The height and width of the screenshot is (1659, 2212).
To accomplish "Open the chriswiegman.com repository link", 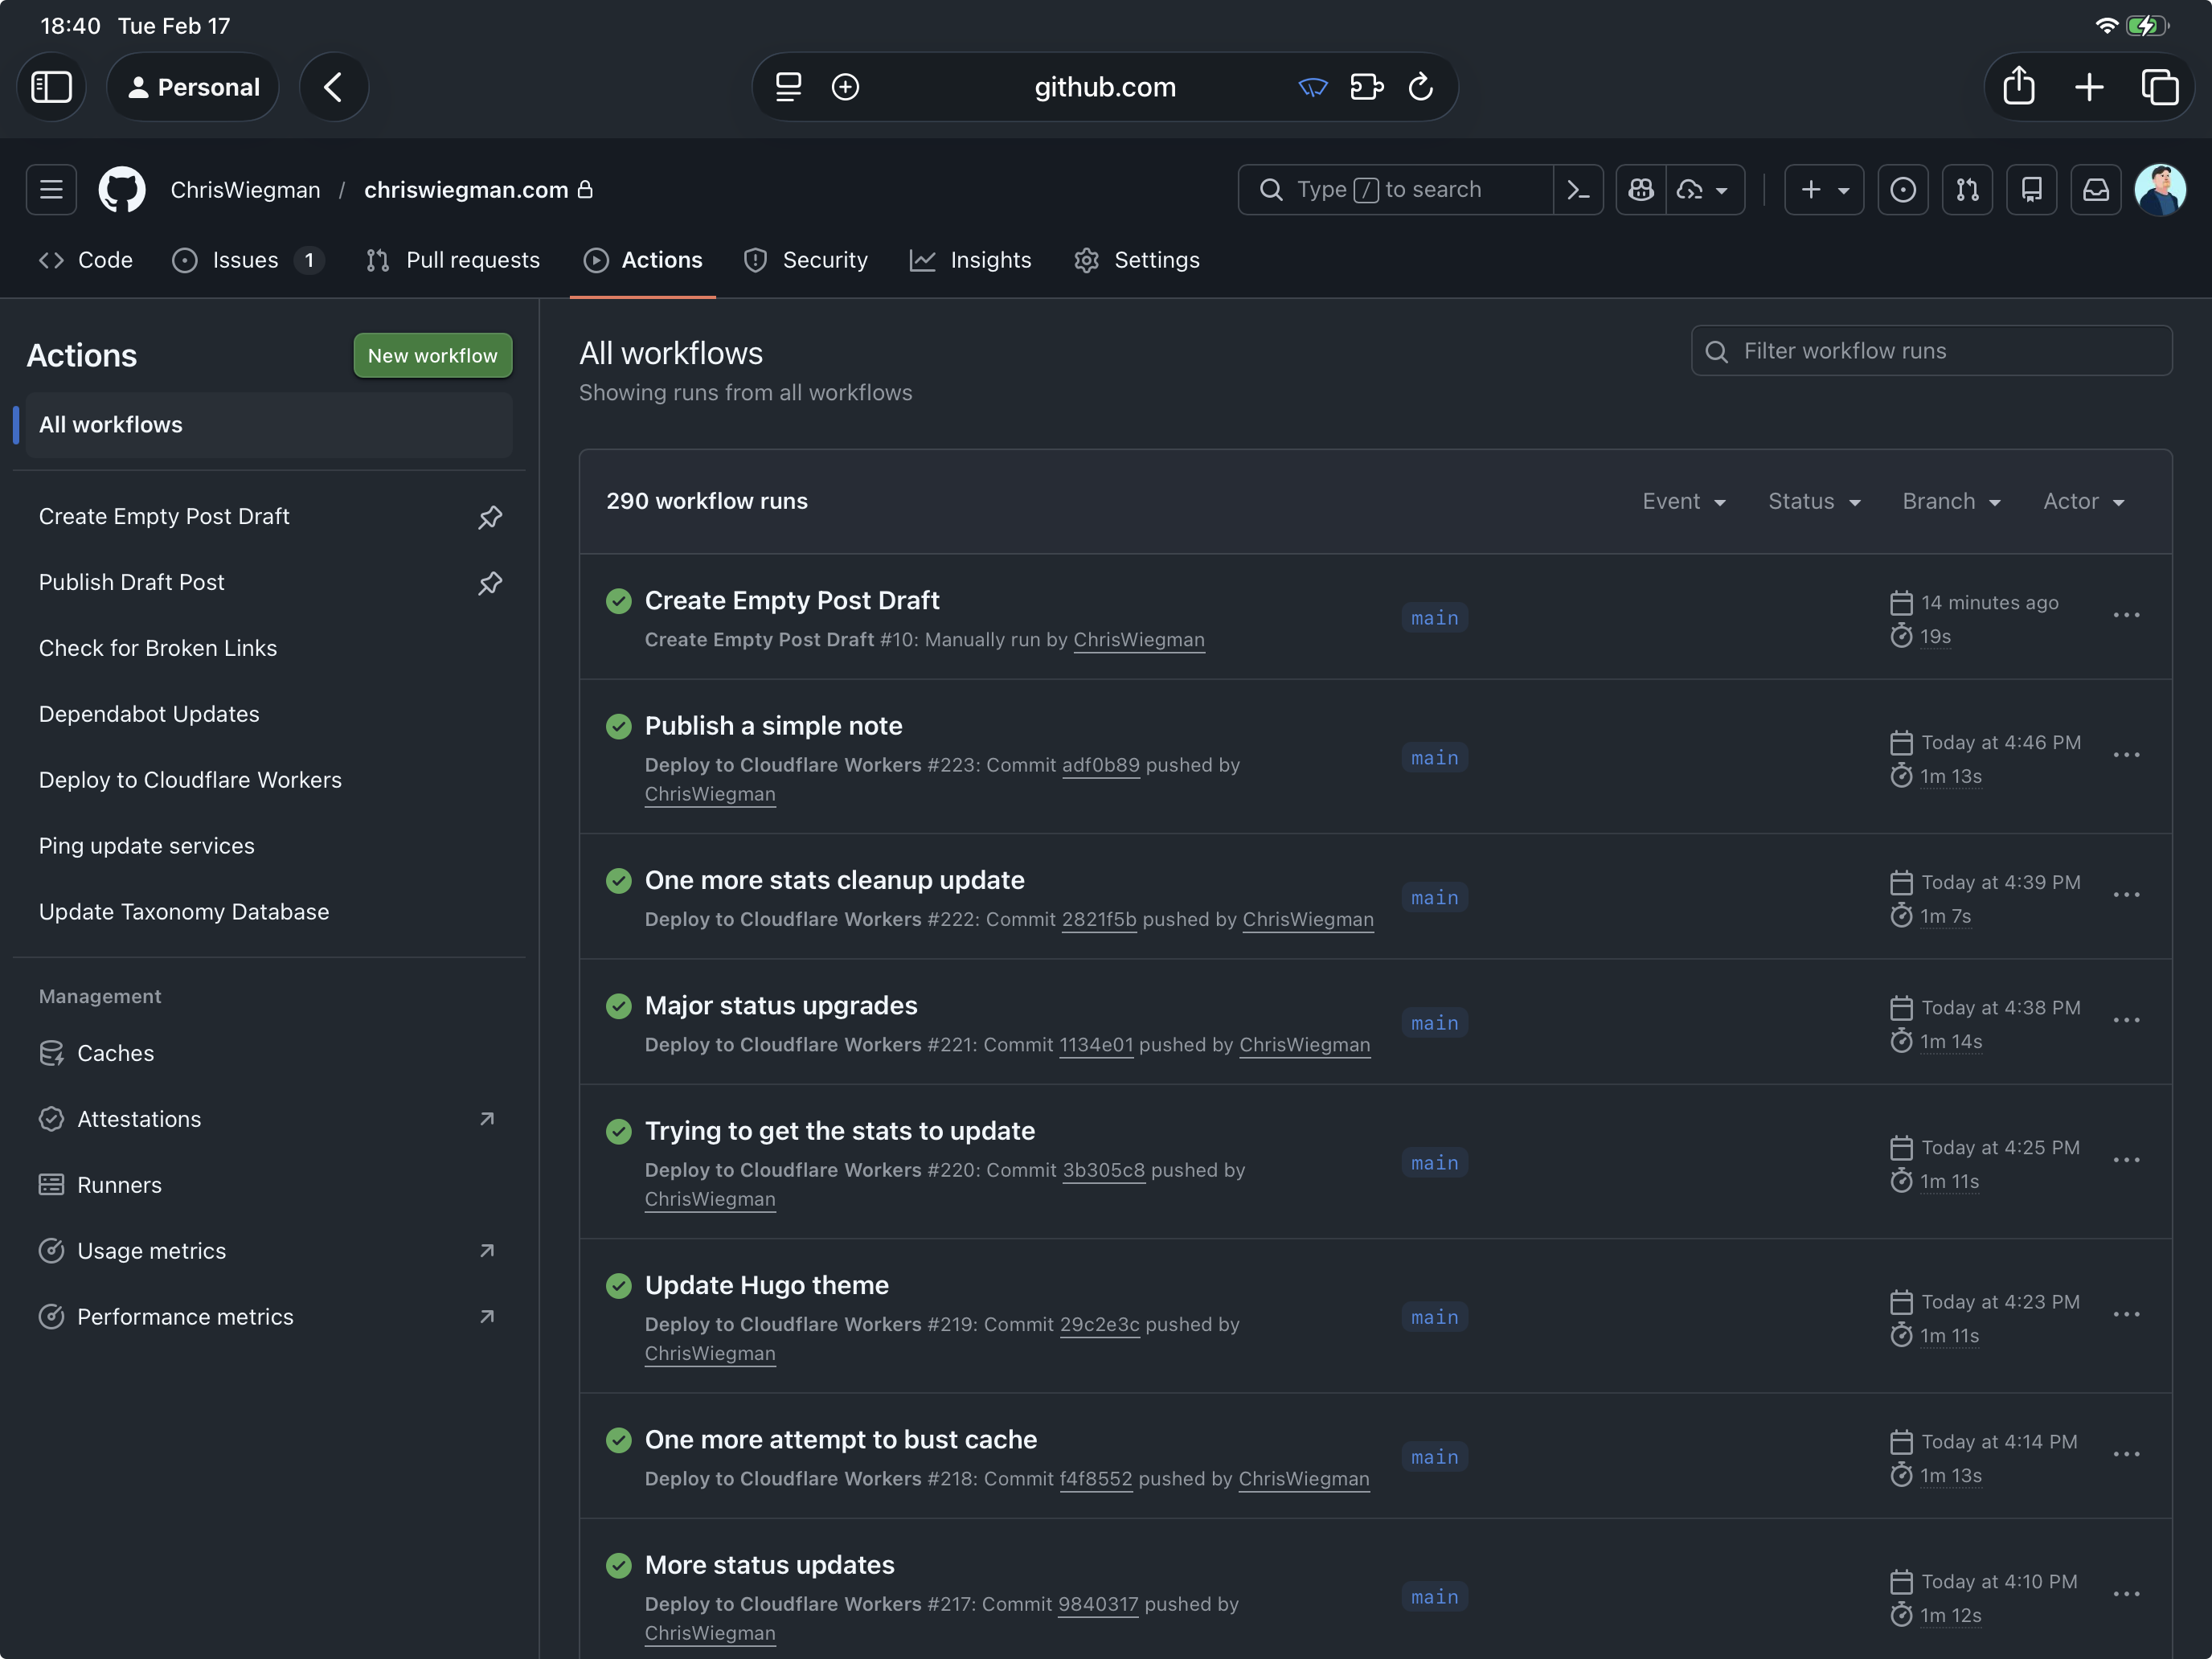I will point(466,190).
